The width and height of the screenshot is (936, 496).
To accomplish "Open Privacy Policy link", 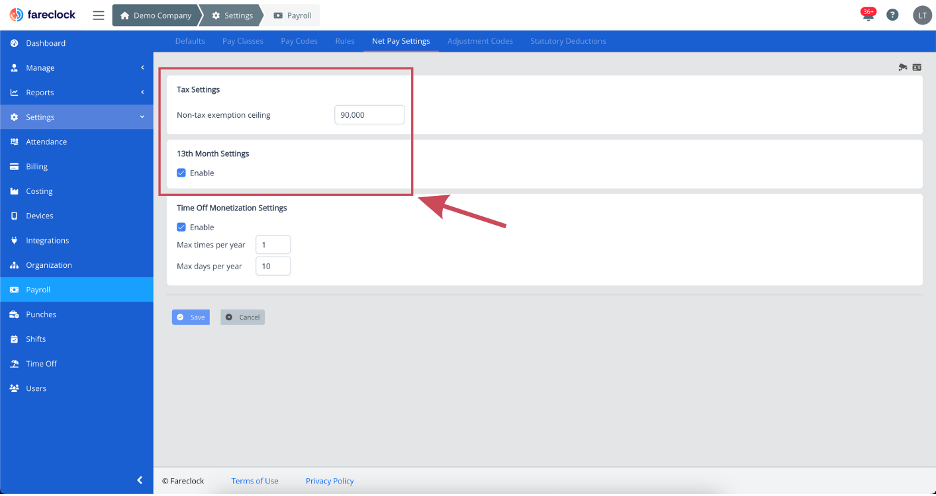I will (x=330, y=481).
